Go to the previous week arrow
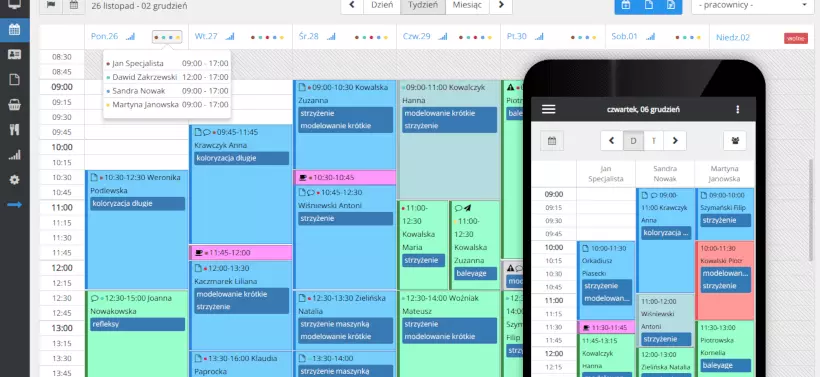 [352, 6]
